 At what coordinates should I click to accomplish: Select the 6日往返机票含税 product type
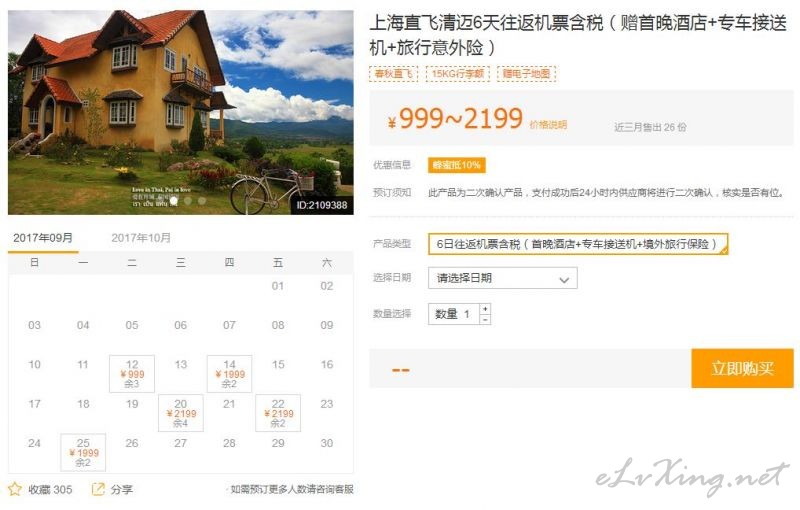click(x=578, y=244)
